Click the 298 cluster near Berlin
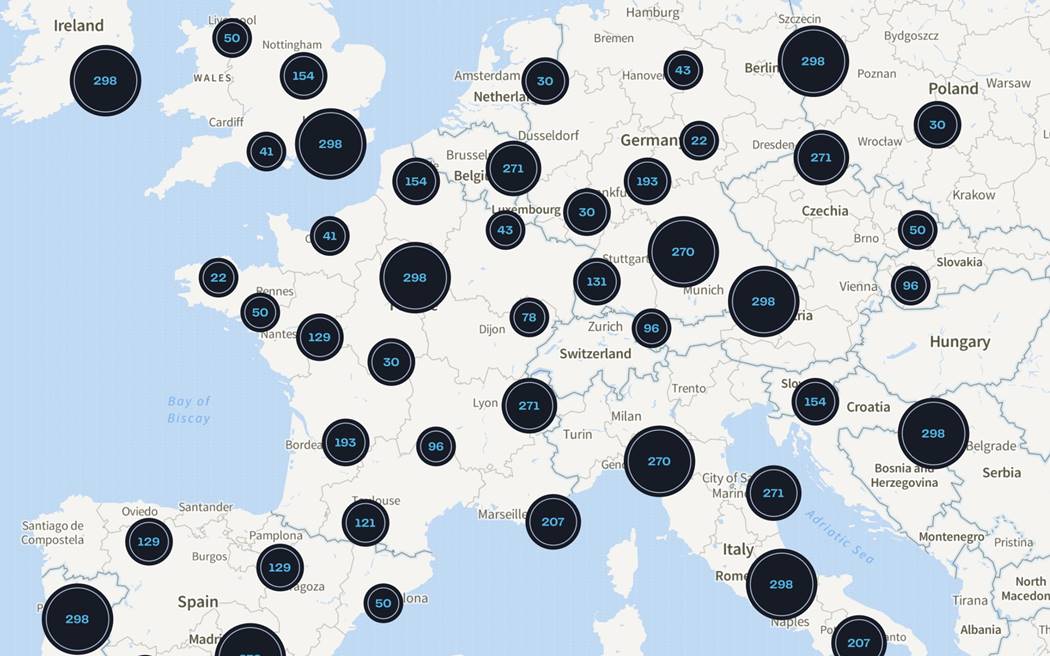The width and height of the screenshot is (1050, 656). tap(813, 62)
